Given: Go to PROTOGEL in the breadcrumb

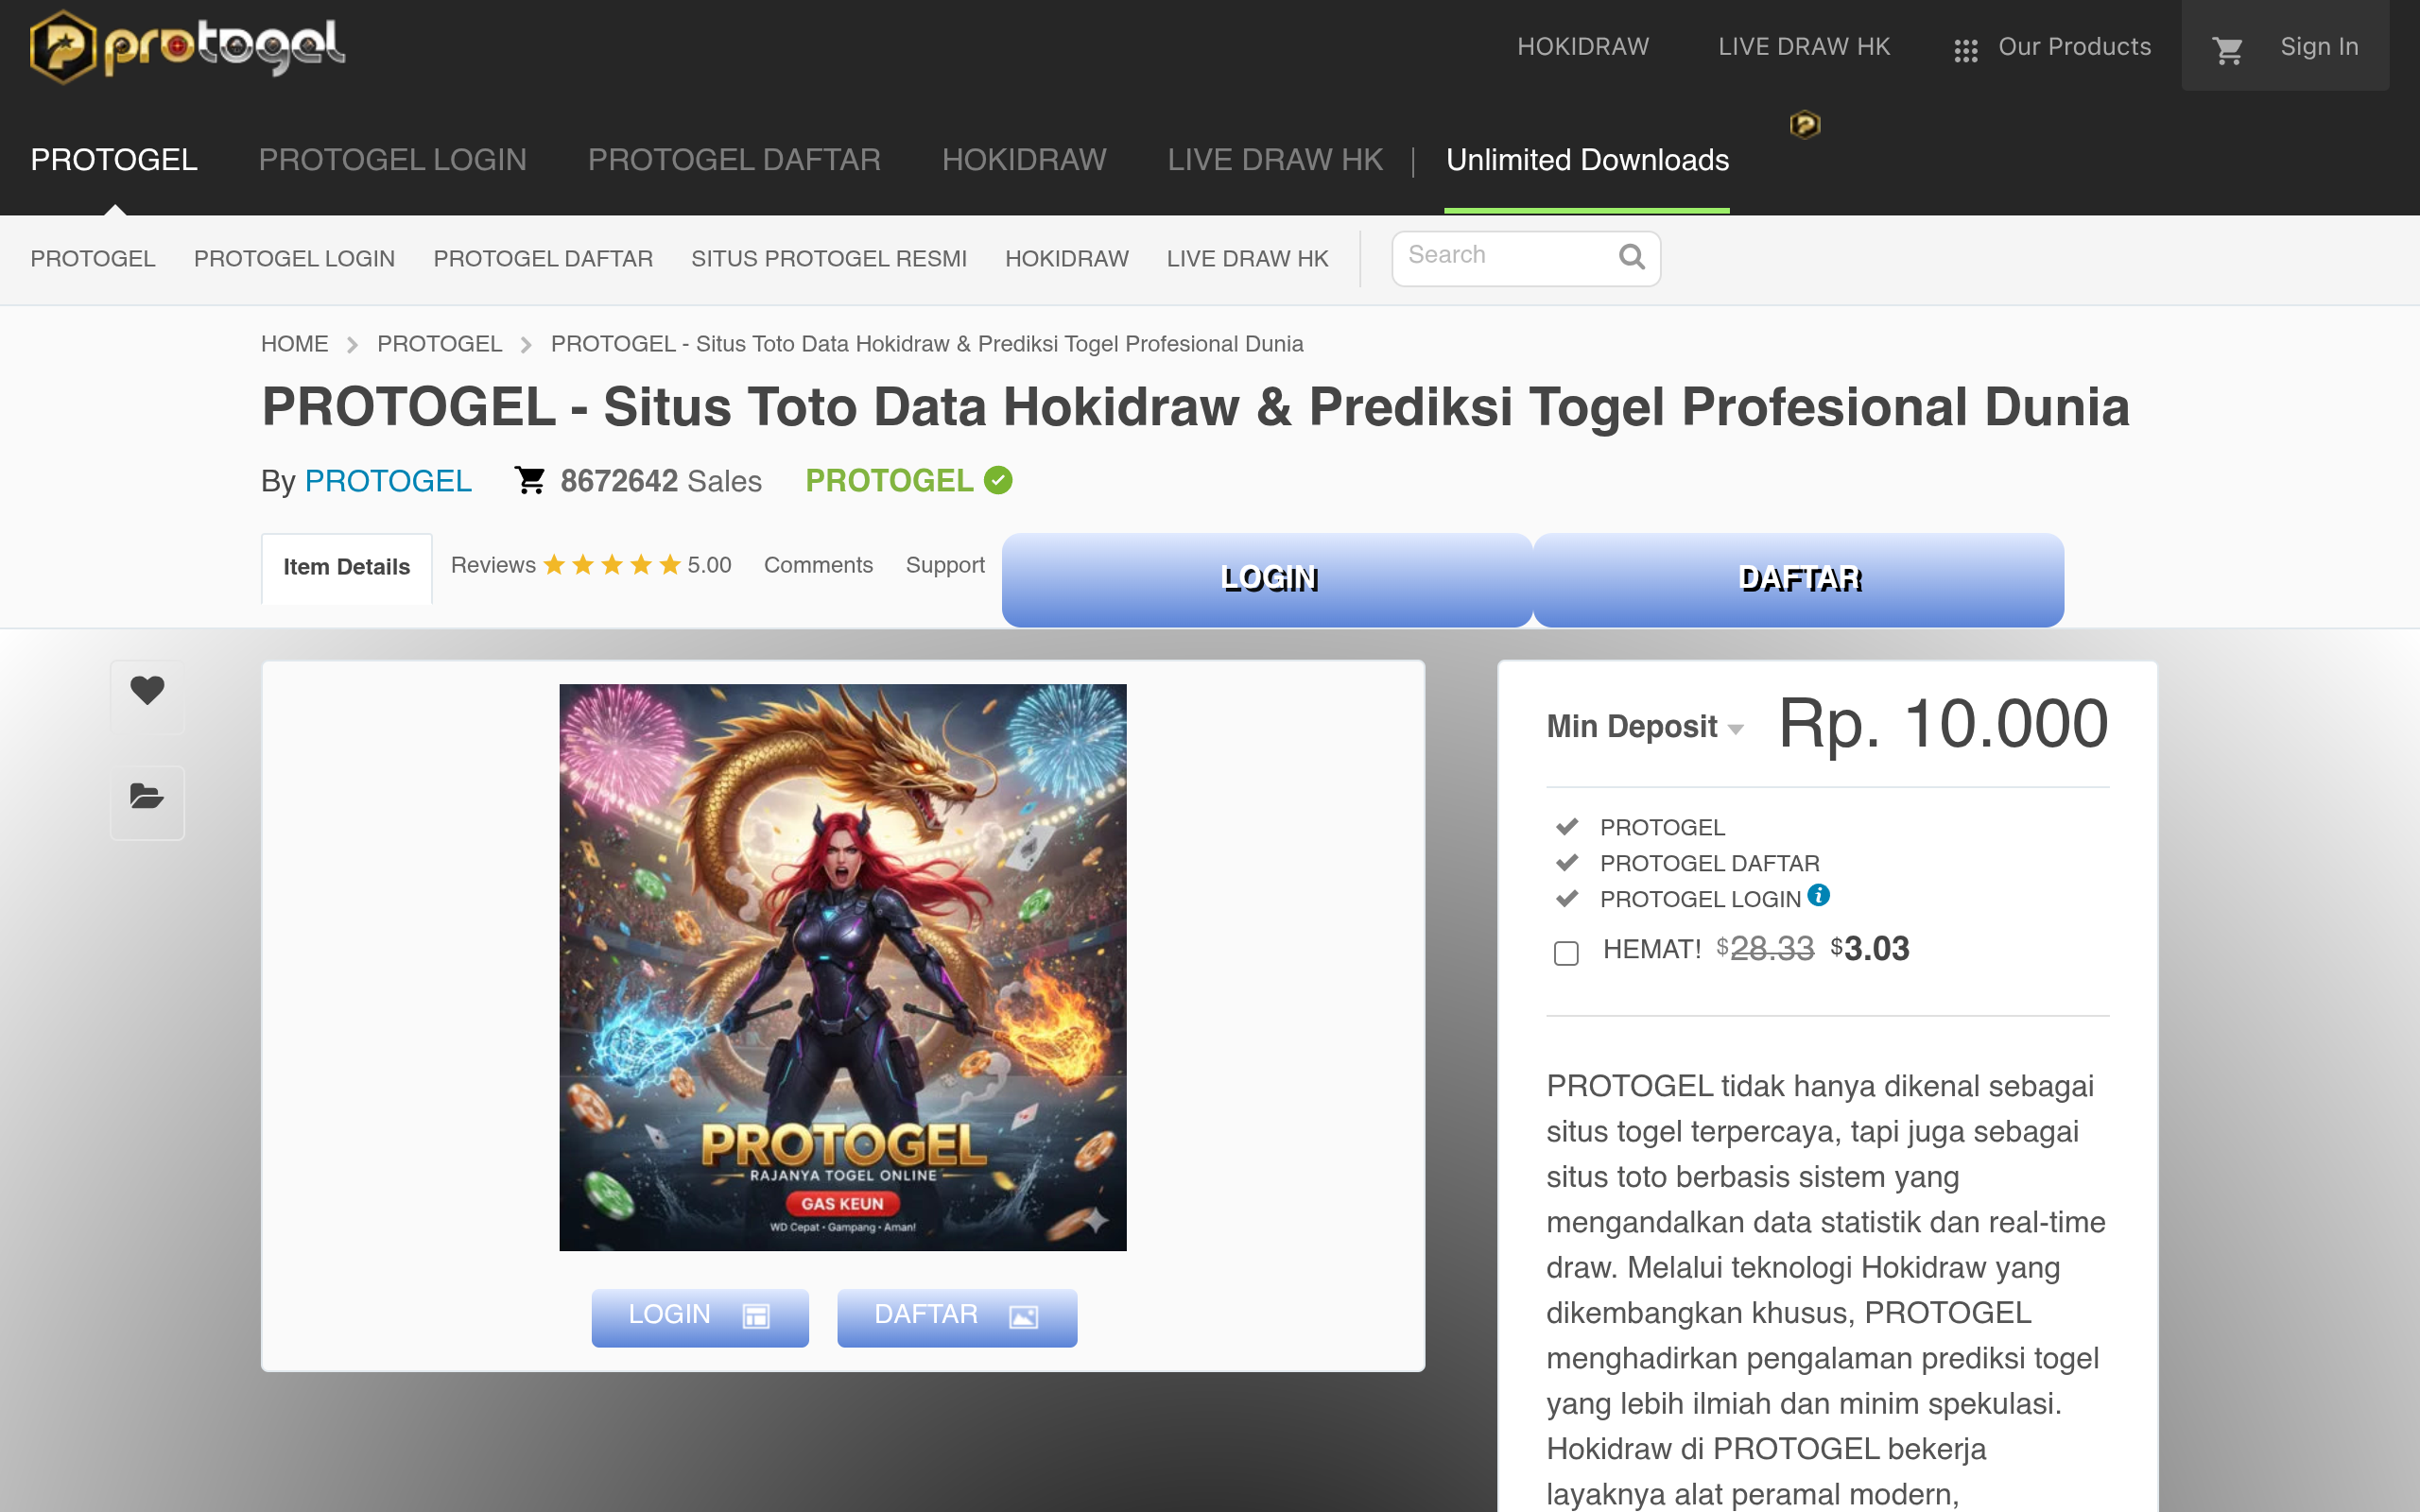Looking at the screenshot, I should pyautogui.click(x=439, y=344).
